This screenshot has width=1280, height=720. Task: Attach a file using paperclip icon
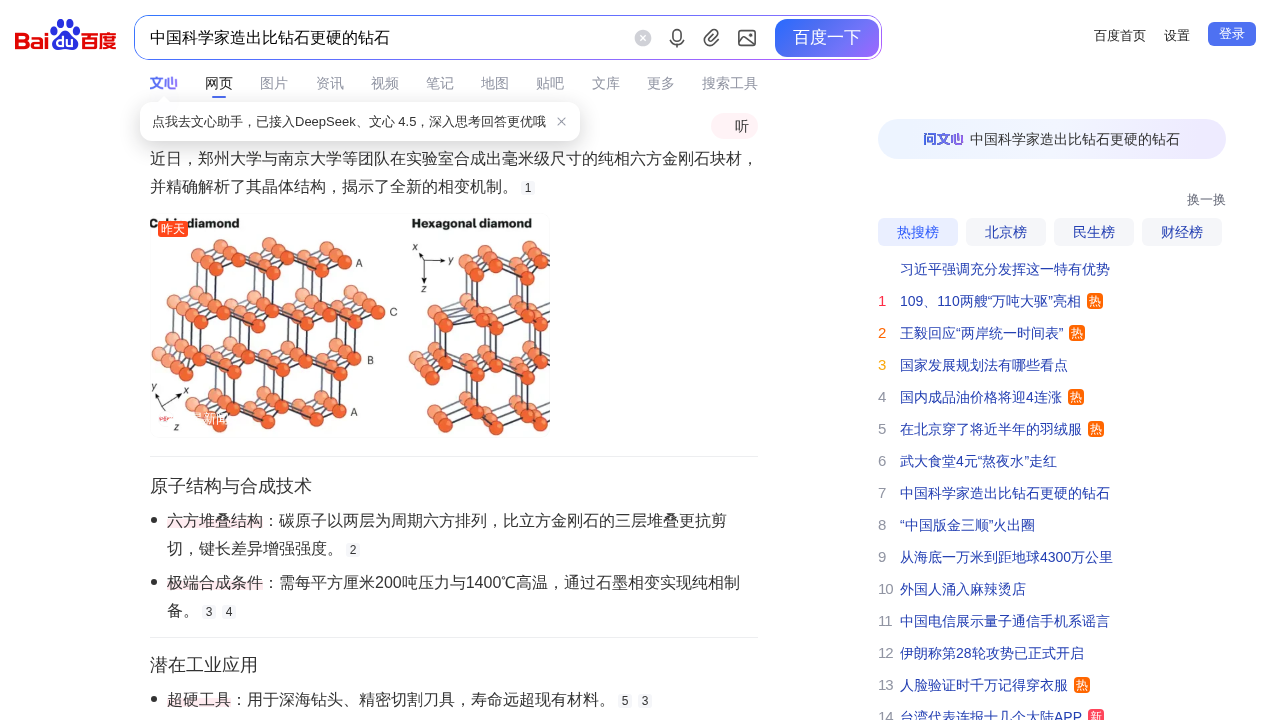point(711,38)
